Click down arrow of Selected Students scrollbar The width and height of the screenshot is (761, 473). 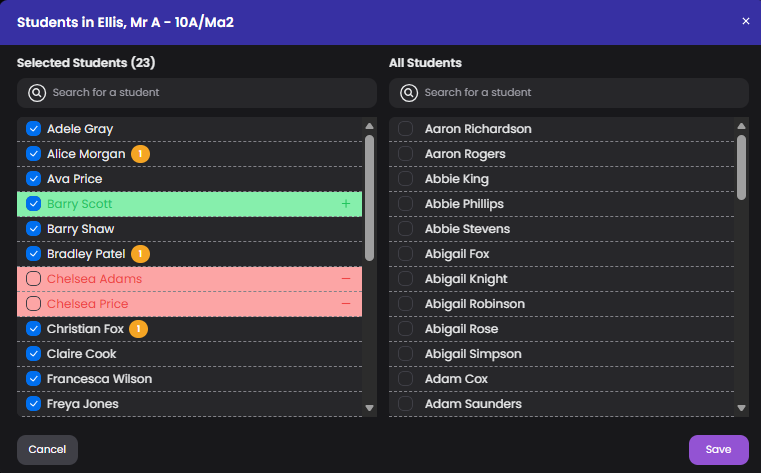point(369,408)
